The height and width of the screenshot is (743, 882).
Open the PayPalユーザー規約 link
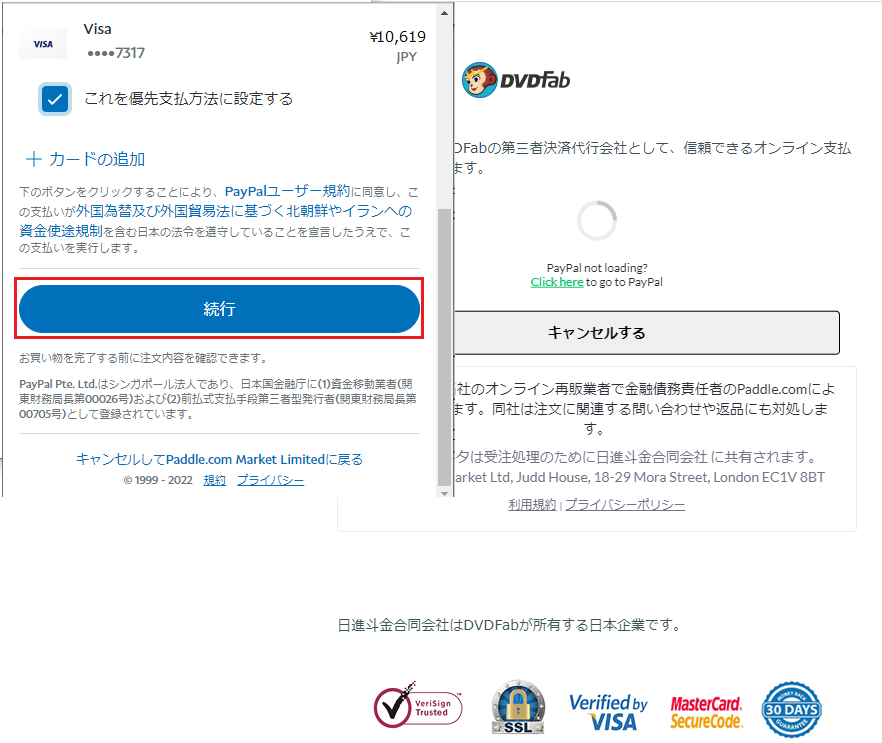(287, 191)
